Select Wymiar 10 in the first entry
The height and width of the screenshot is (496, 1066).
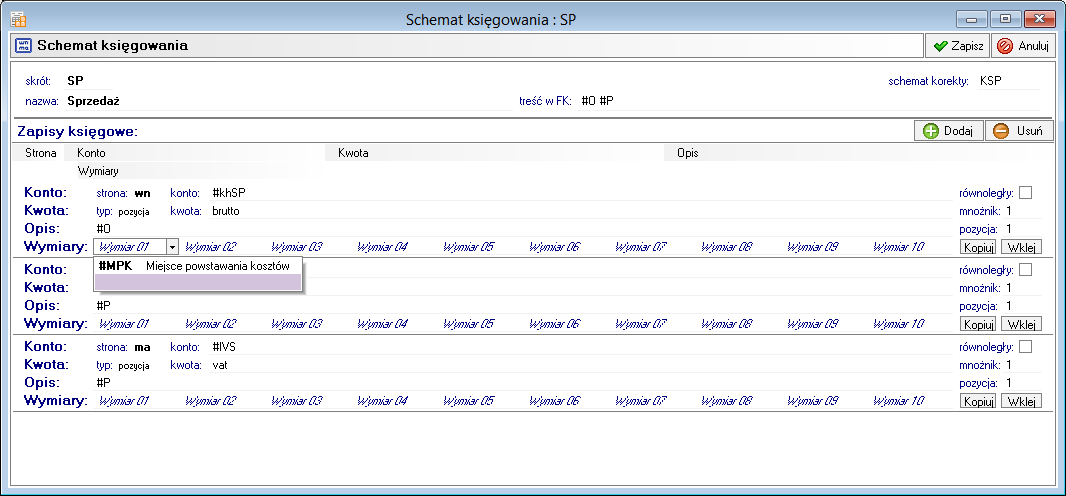pos(899,247)
